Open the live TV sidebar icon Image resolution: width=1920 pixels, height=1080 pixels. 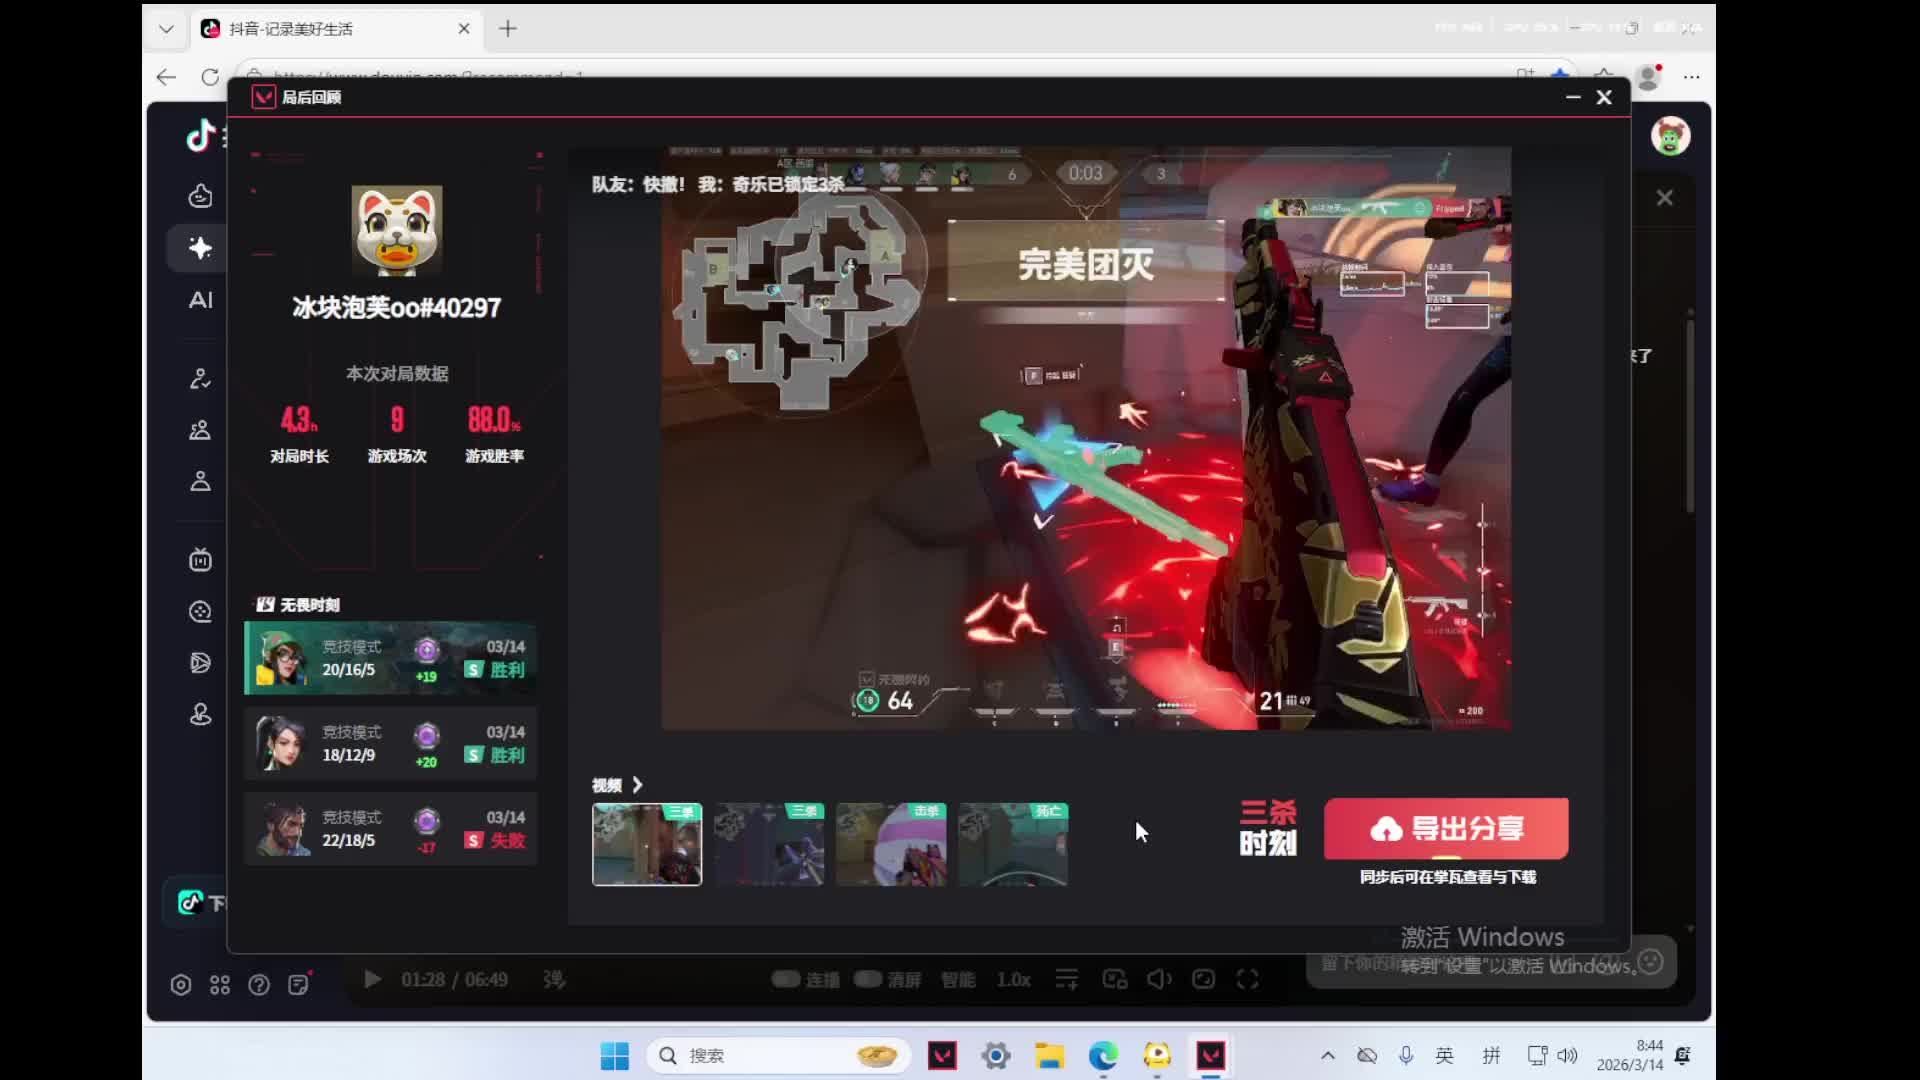point(200,560)
